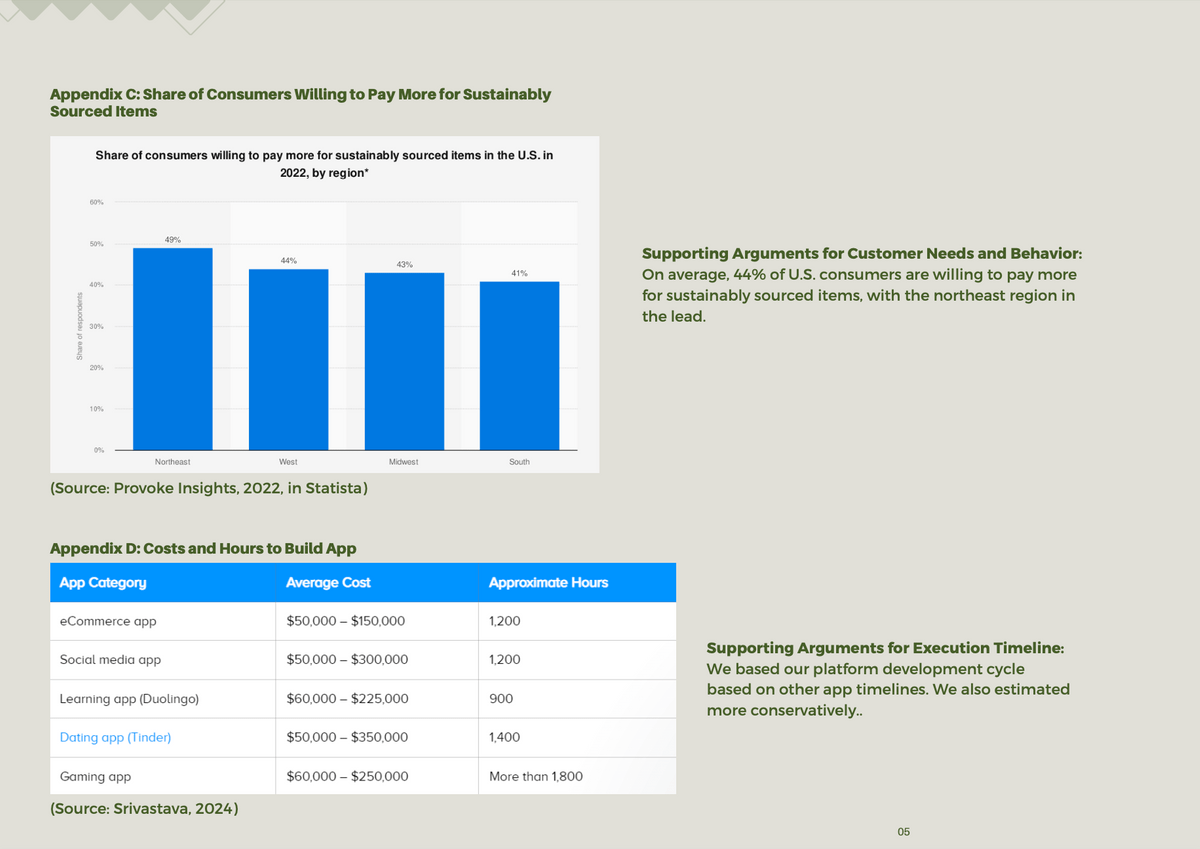Image resolution: width=1200 pixels, height=849 pixels.
Task: Select the paragraph about platform development cycle
Action: [888, 689]
